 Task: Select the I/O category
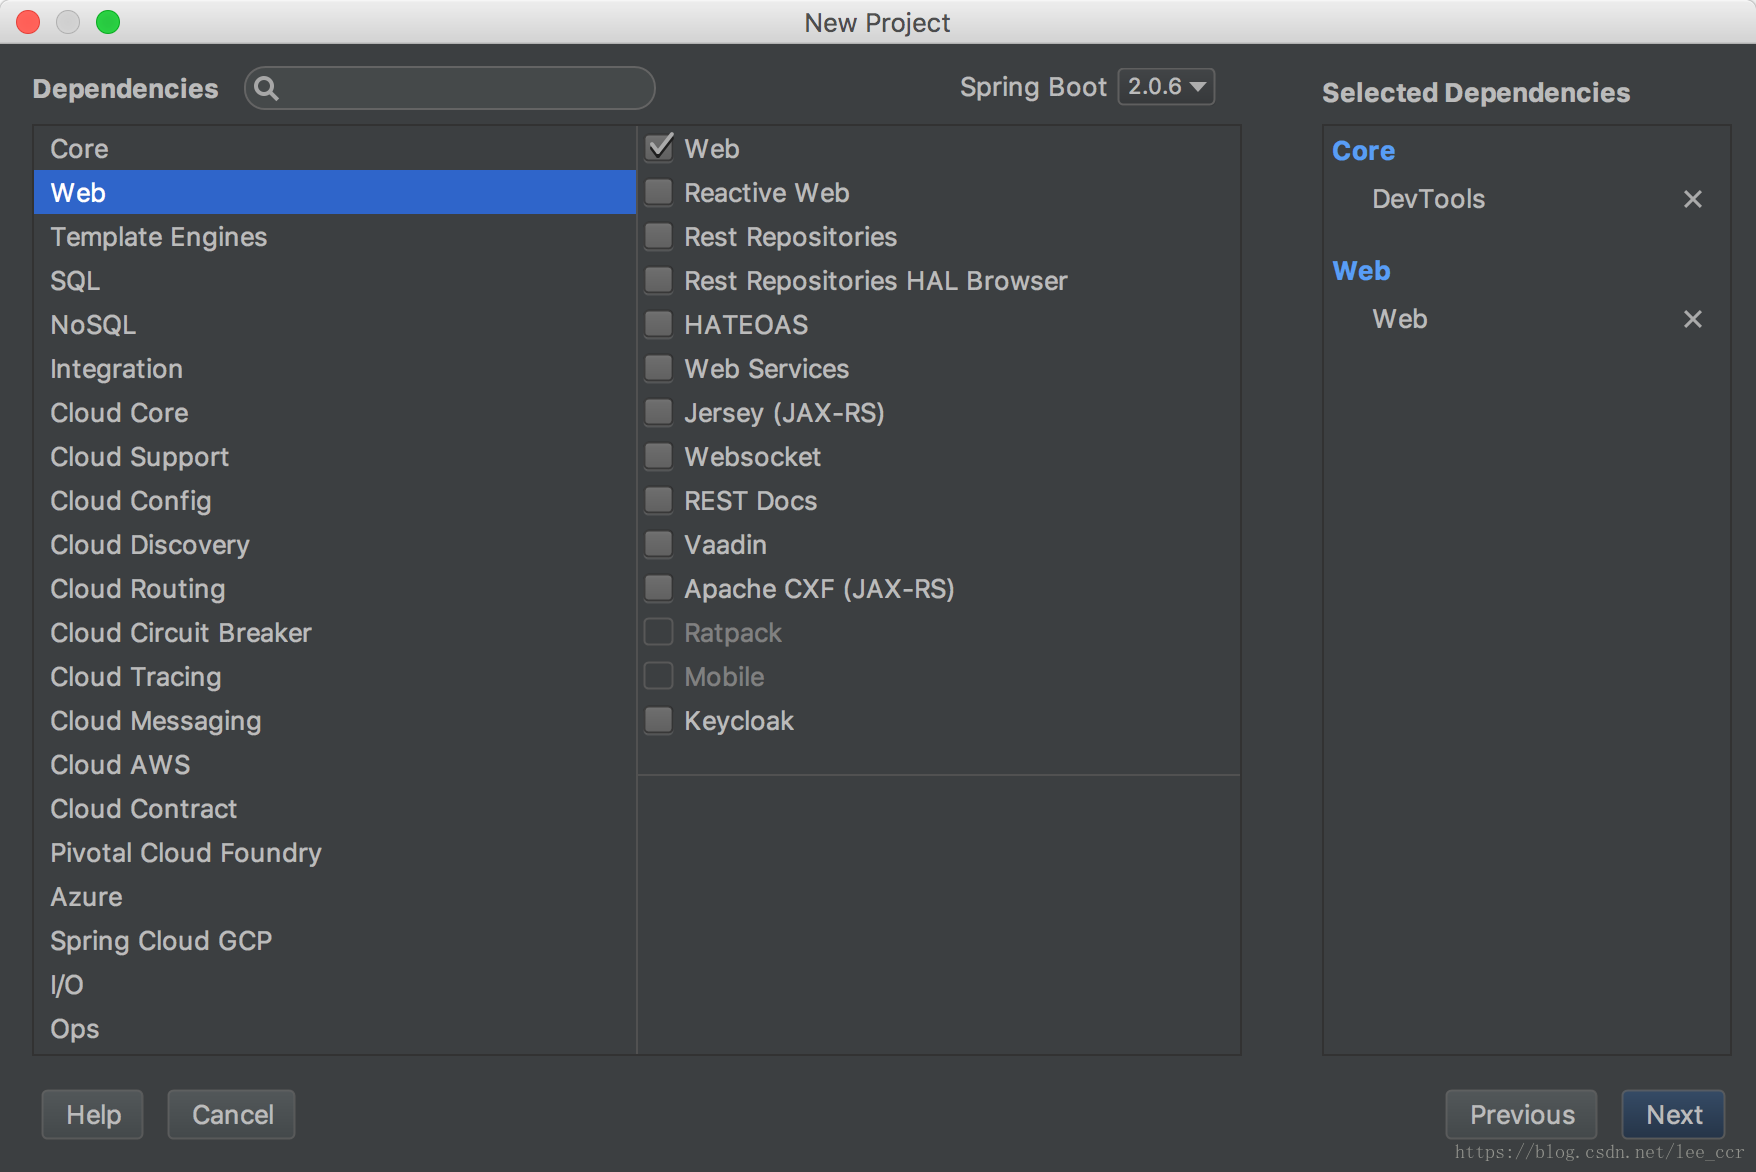335,984
